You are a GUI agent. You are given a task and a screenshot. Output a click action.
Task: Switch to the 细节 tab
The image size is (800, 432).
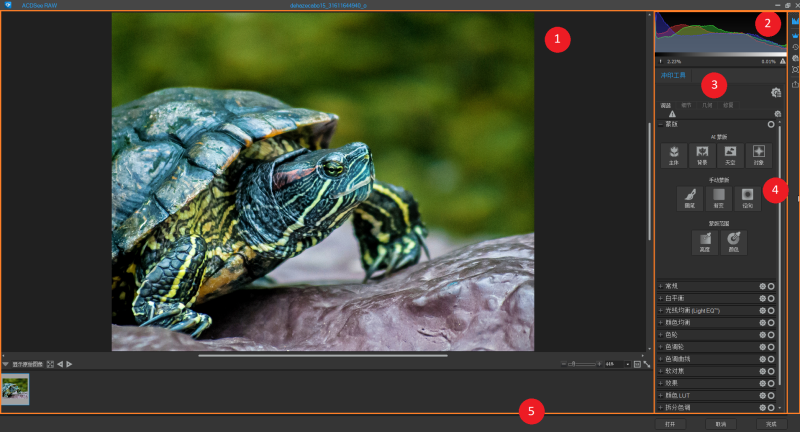coord(686,105)
